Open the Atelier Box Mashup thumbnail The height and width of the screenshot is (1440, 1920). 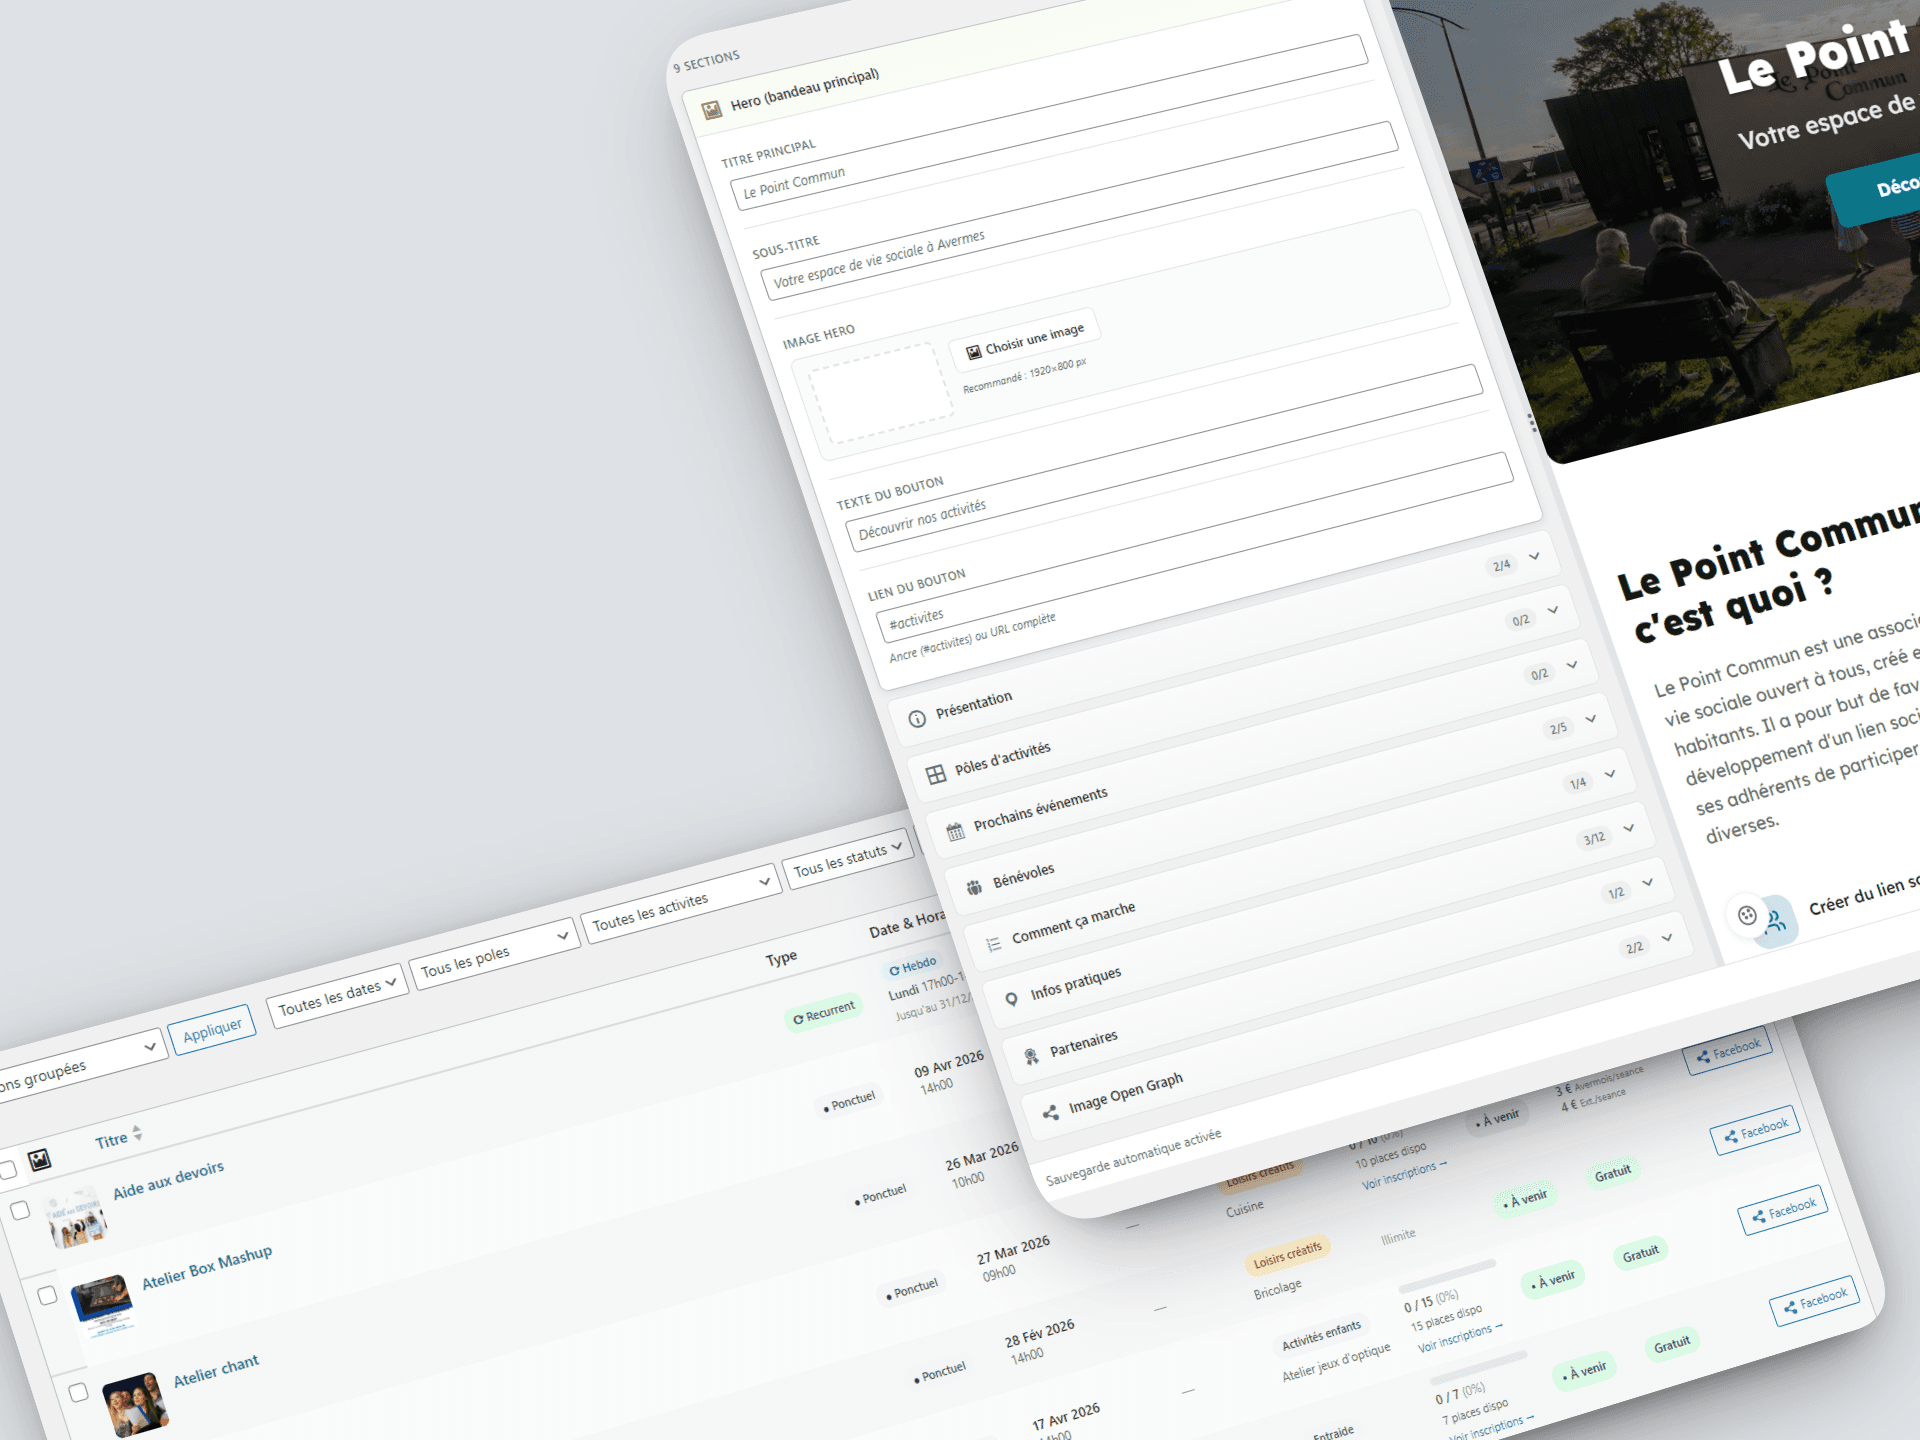click(101, 1303)
